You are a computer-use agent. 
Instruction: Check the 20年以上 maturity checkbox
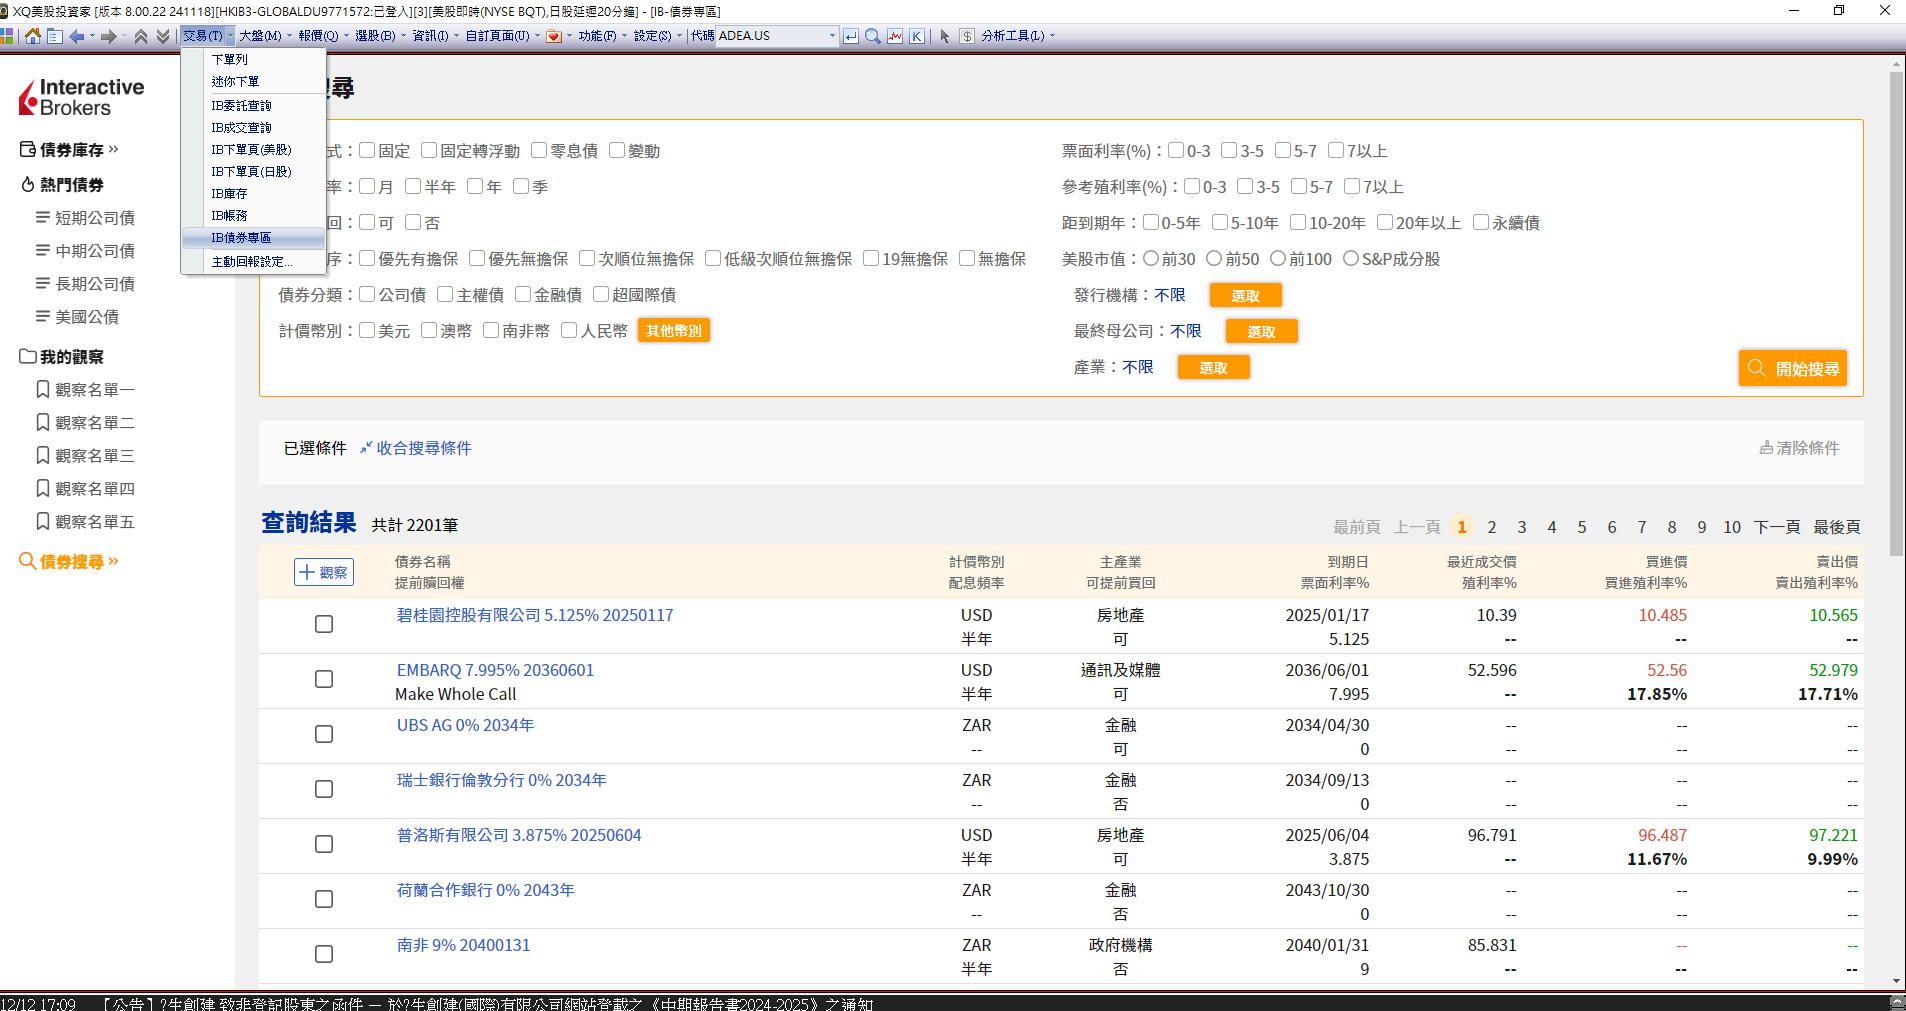point(1385,222)
